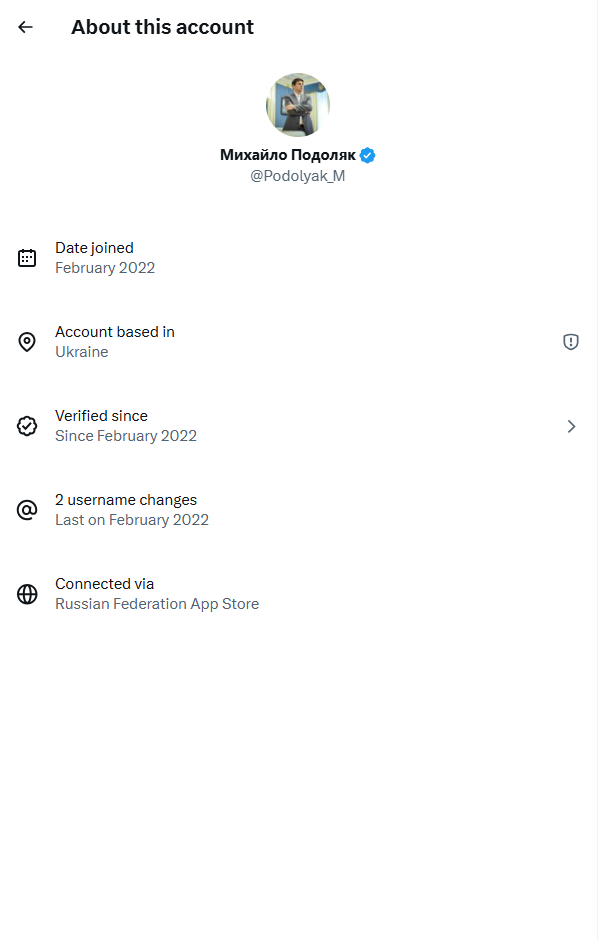Click the About this account heading
This screenshot has width=607, height=940.
[162, 27]
